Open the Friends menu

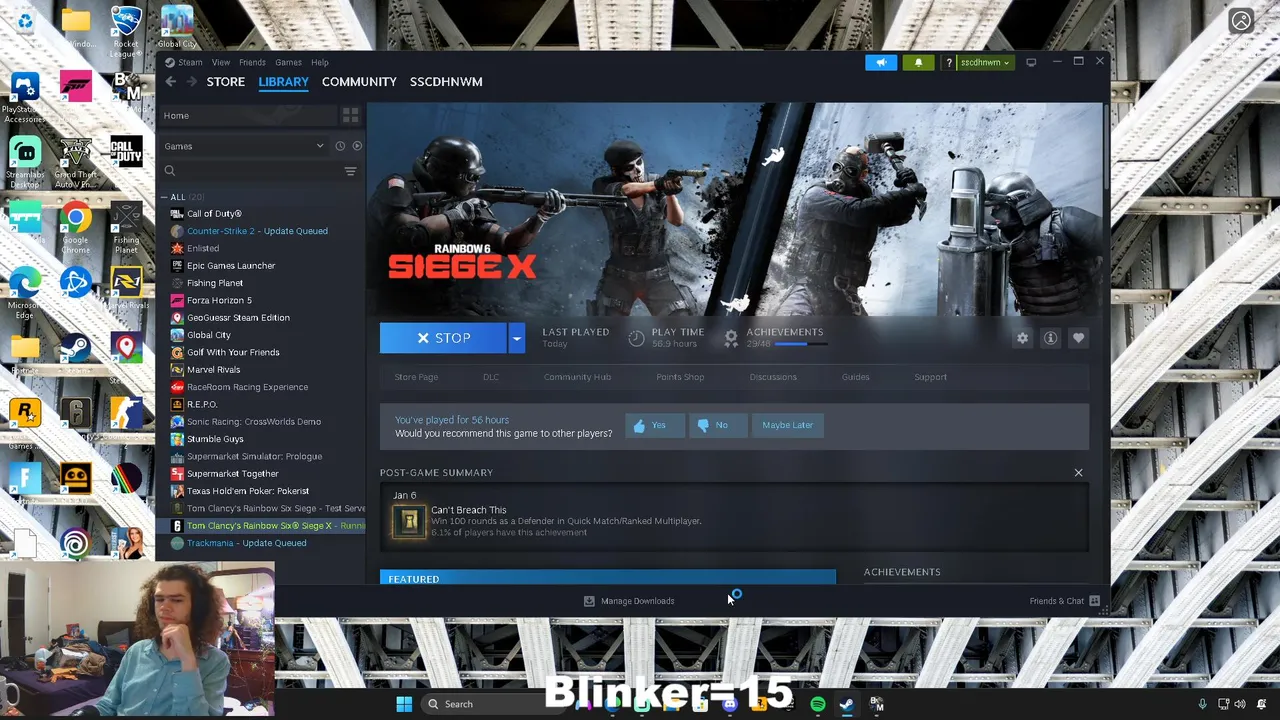coord(252,62)
